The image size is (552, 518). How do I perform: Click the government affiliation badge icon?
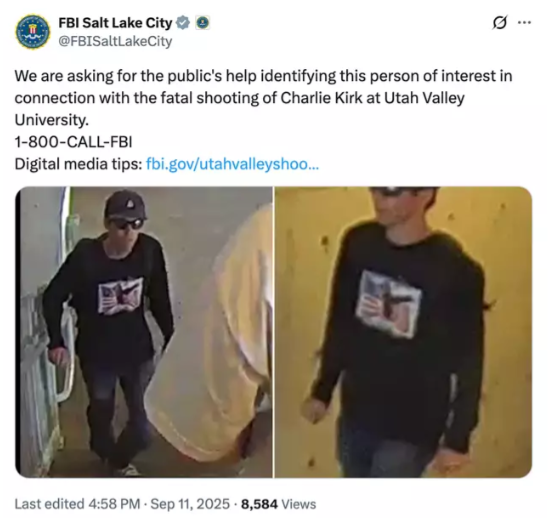203,23
